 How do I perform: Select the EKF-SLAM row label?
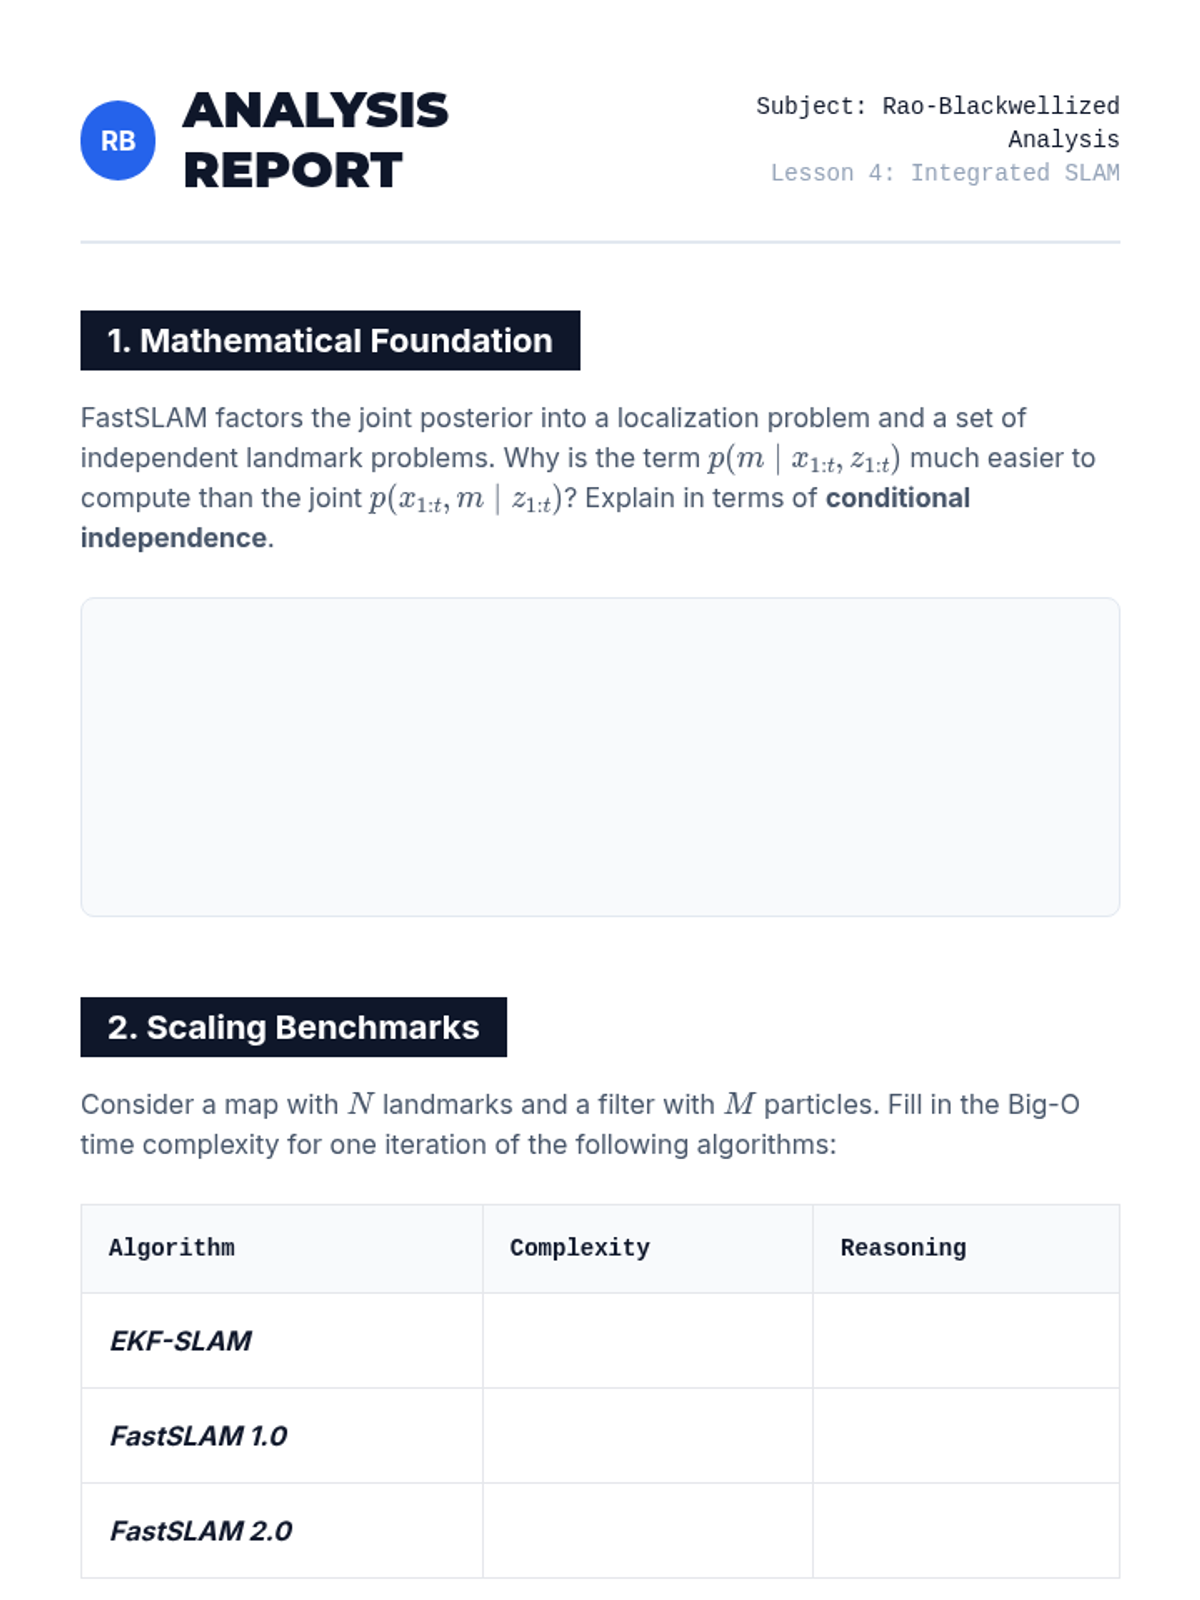click(x=181, y=1341)
